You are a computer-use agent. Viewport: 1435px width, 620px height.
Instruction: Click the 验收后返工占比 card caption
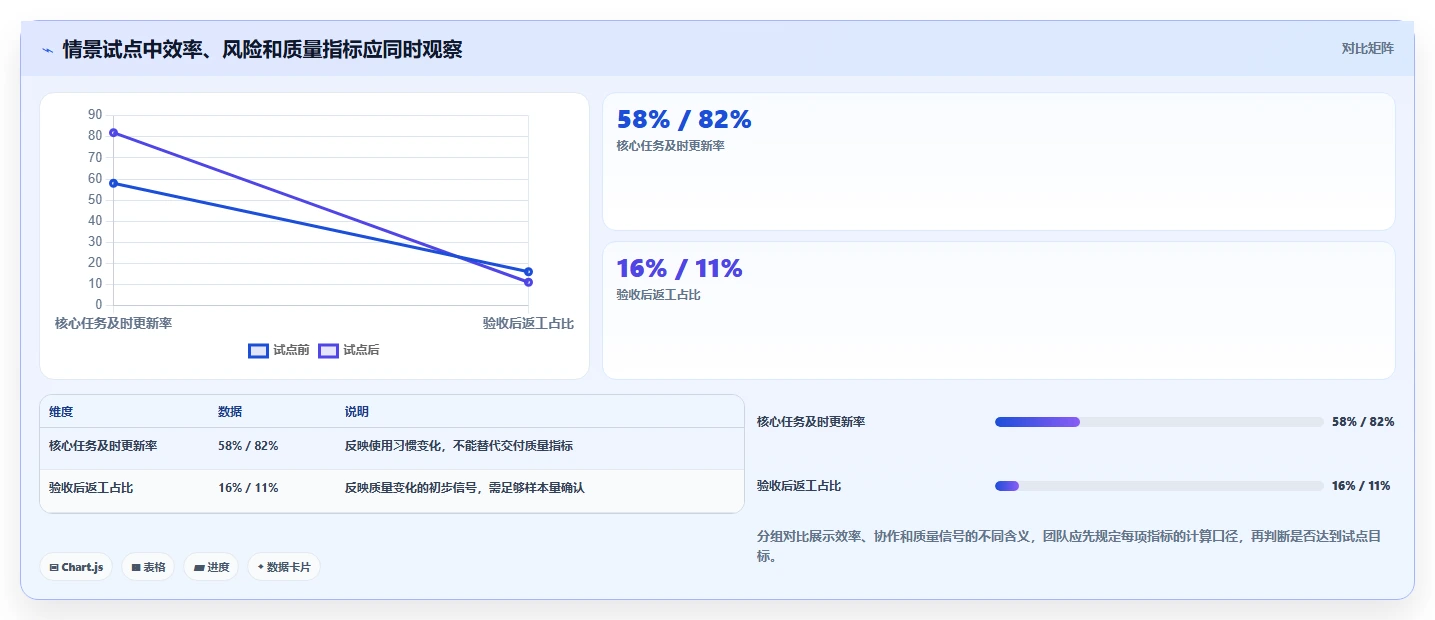(x=659, y=295)
